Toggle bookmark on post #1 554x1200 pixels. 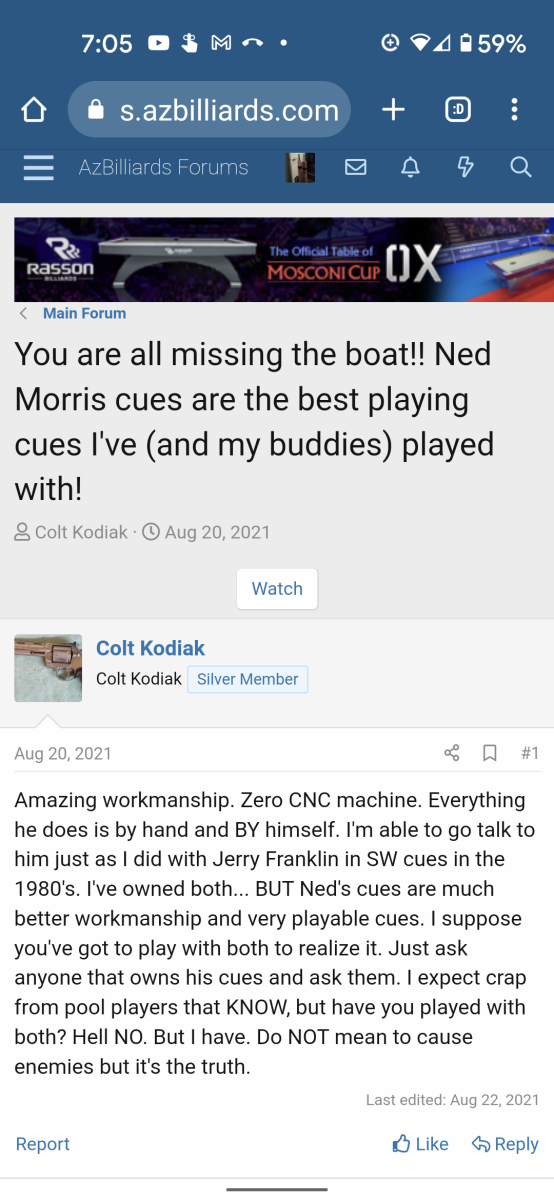coord(490,753)
